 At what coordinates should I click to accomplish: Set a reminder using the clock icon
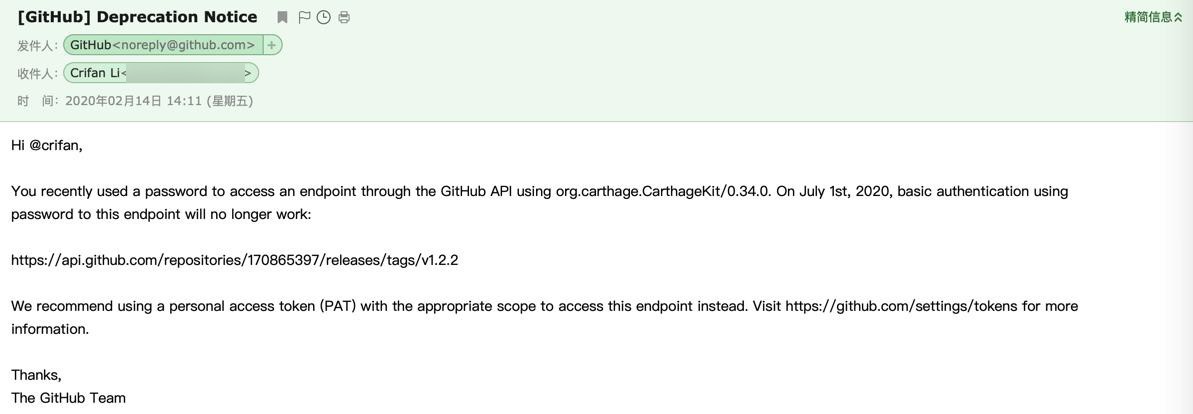[323, 17]
